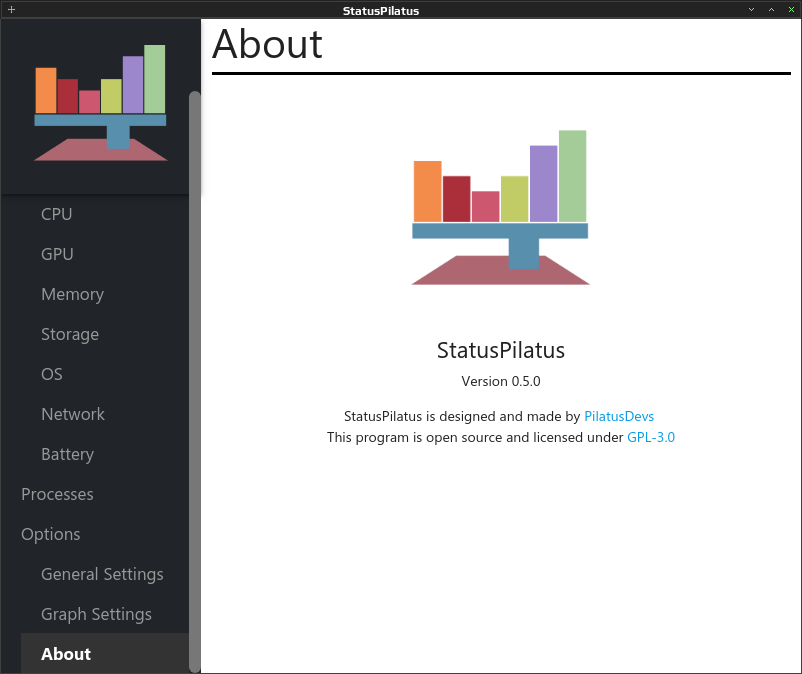This screenshot has height=674, width=802.
Task: Click the 'Version 0.5.0' text
Action: pyautogui.click(x=501, y=381)
